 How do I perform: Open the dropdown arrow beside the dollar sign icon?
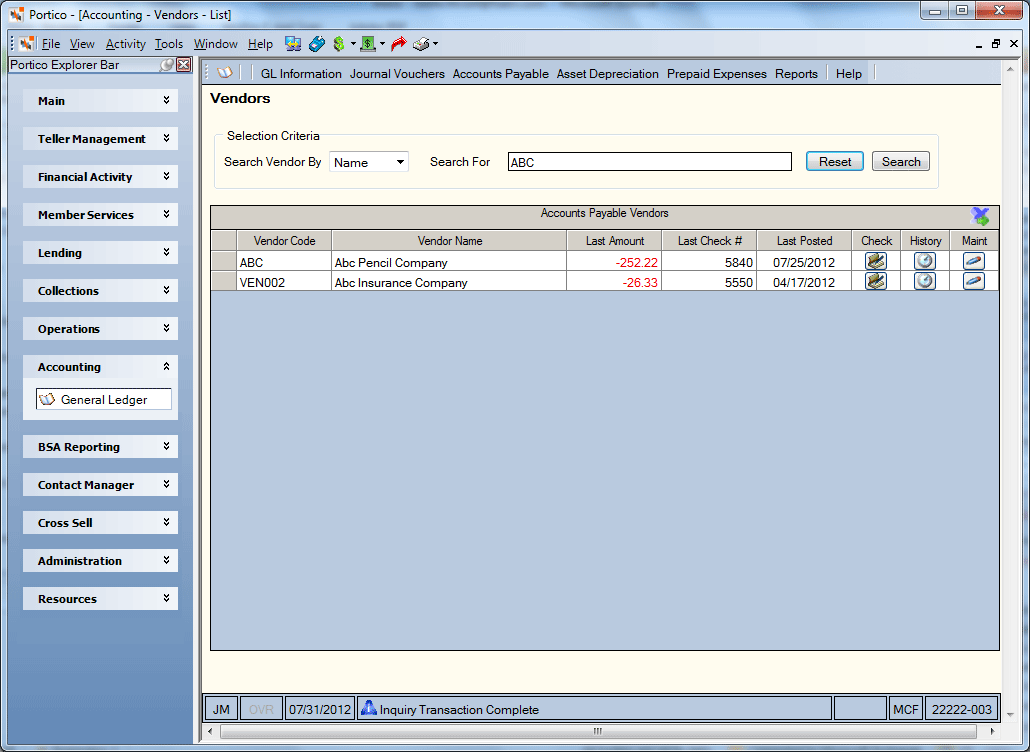point(353,44)
